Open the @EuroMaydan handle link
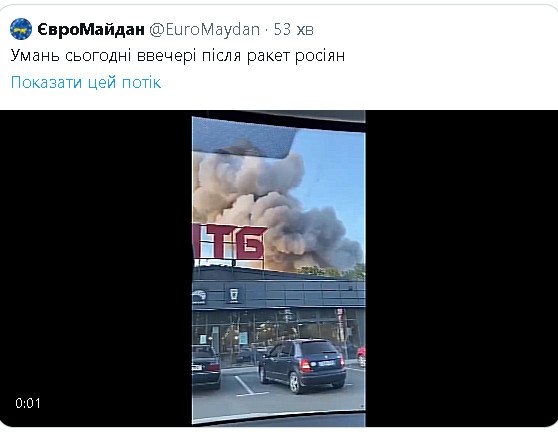The height and width of the screenshot is (432, 558). point(204,30)
